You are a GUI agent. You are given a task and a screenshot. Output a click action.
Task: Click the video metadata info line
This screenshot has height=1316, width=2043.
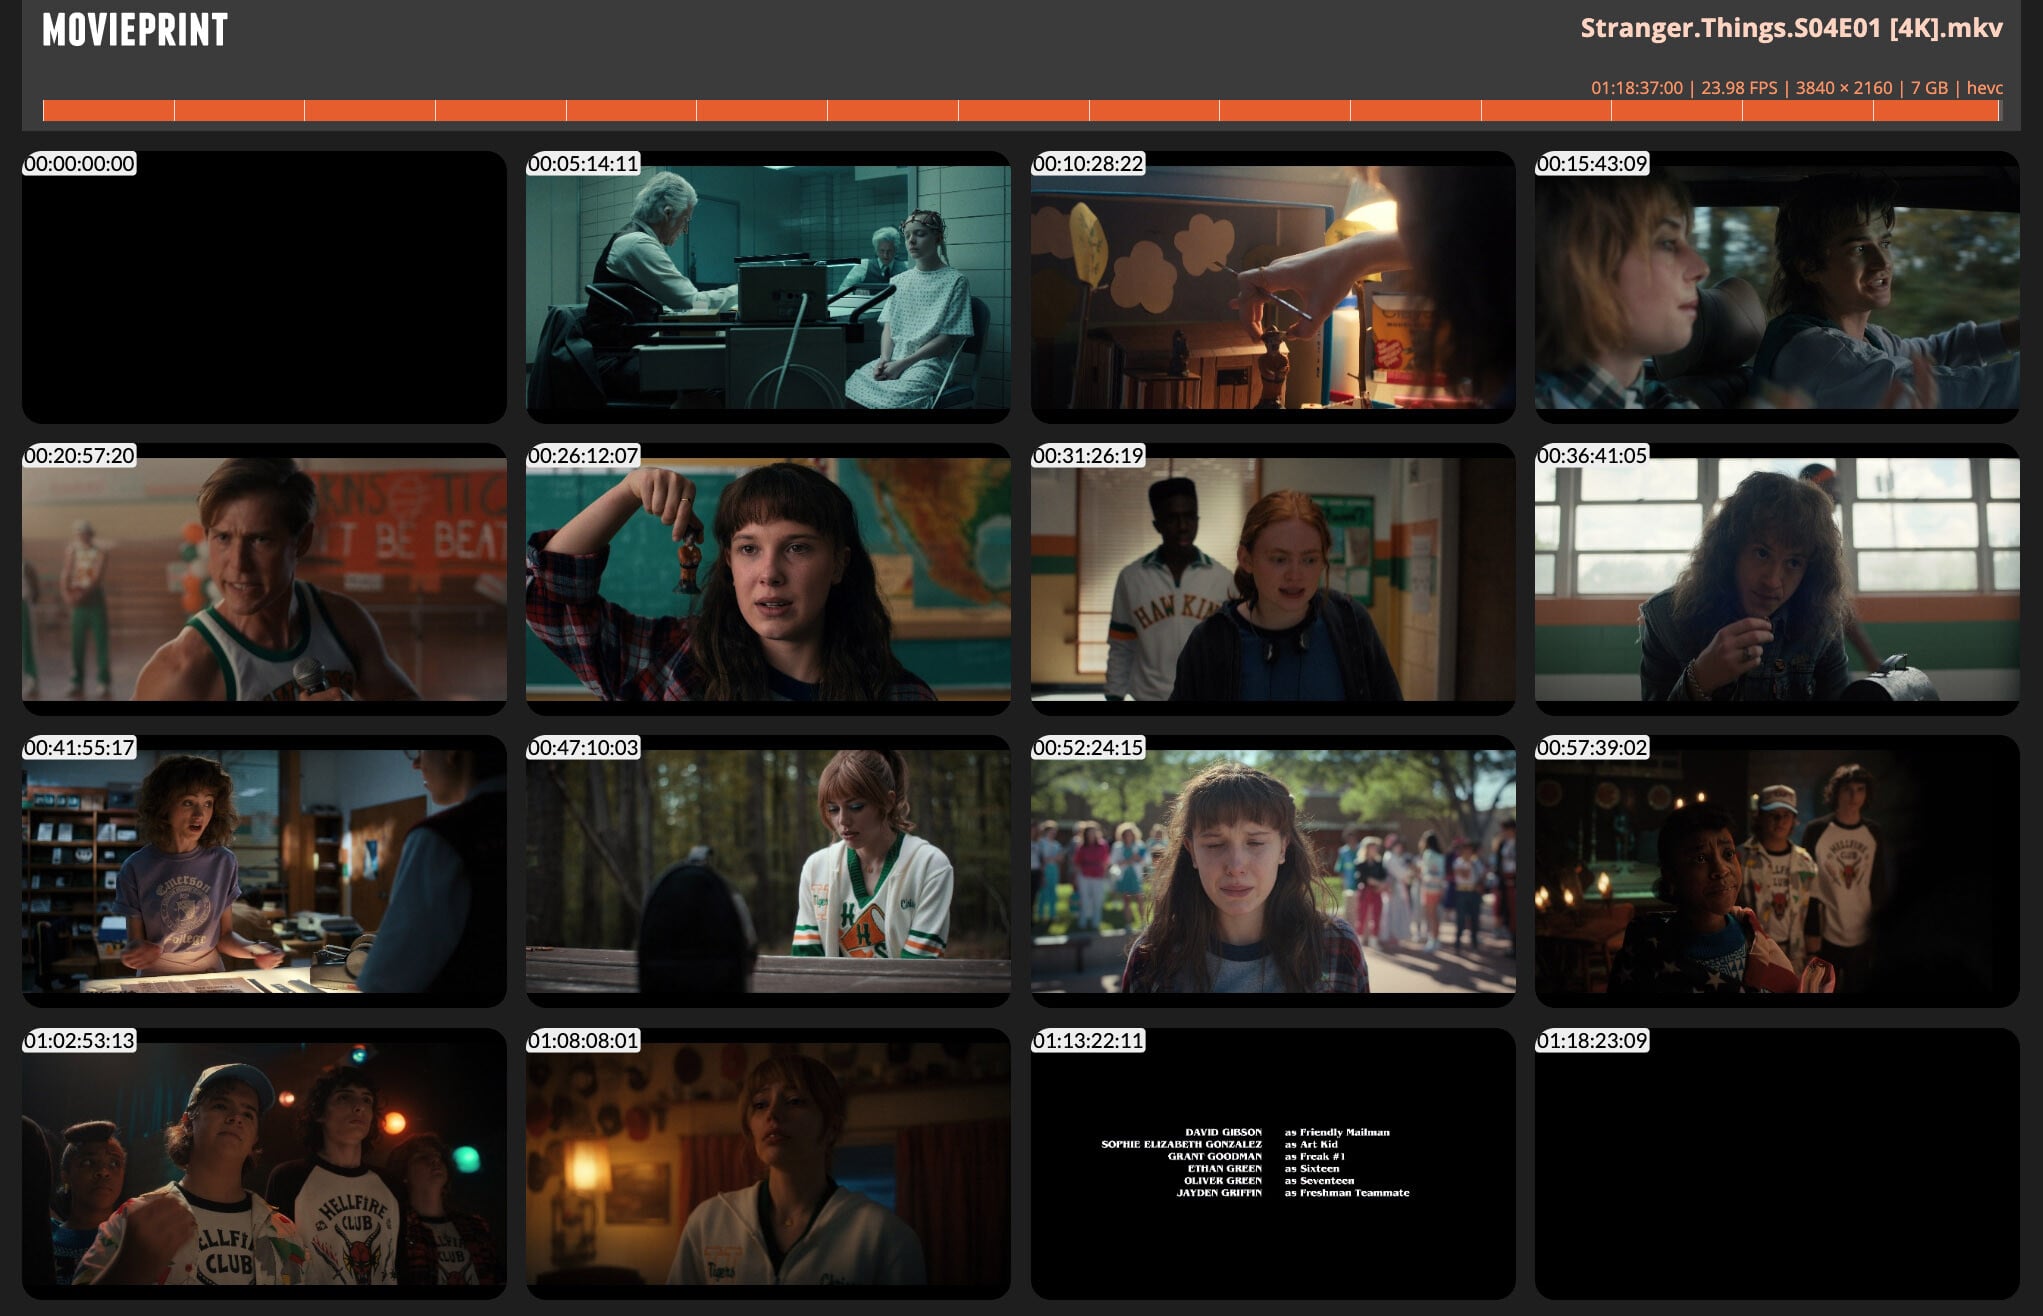(x=1796, y=88)
